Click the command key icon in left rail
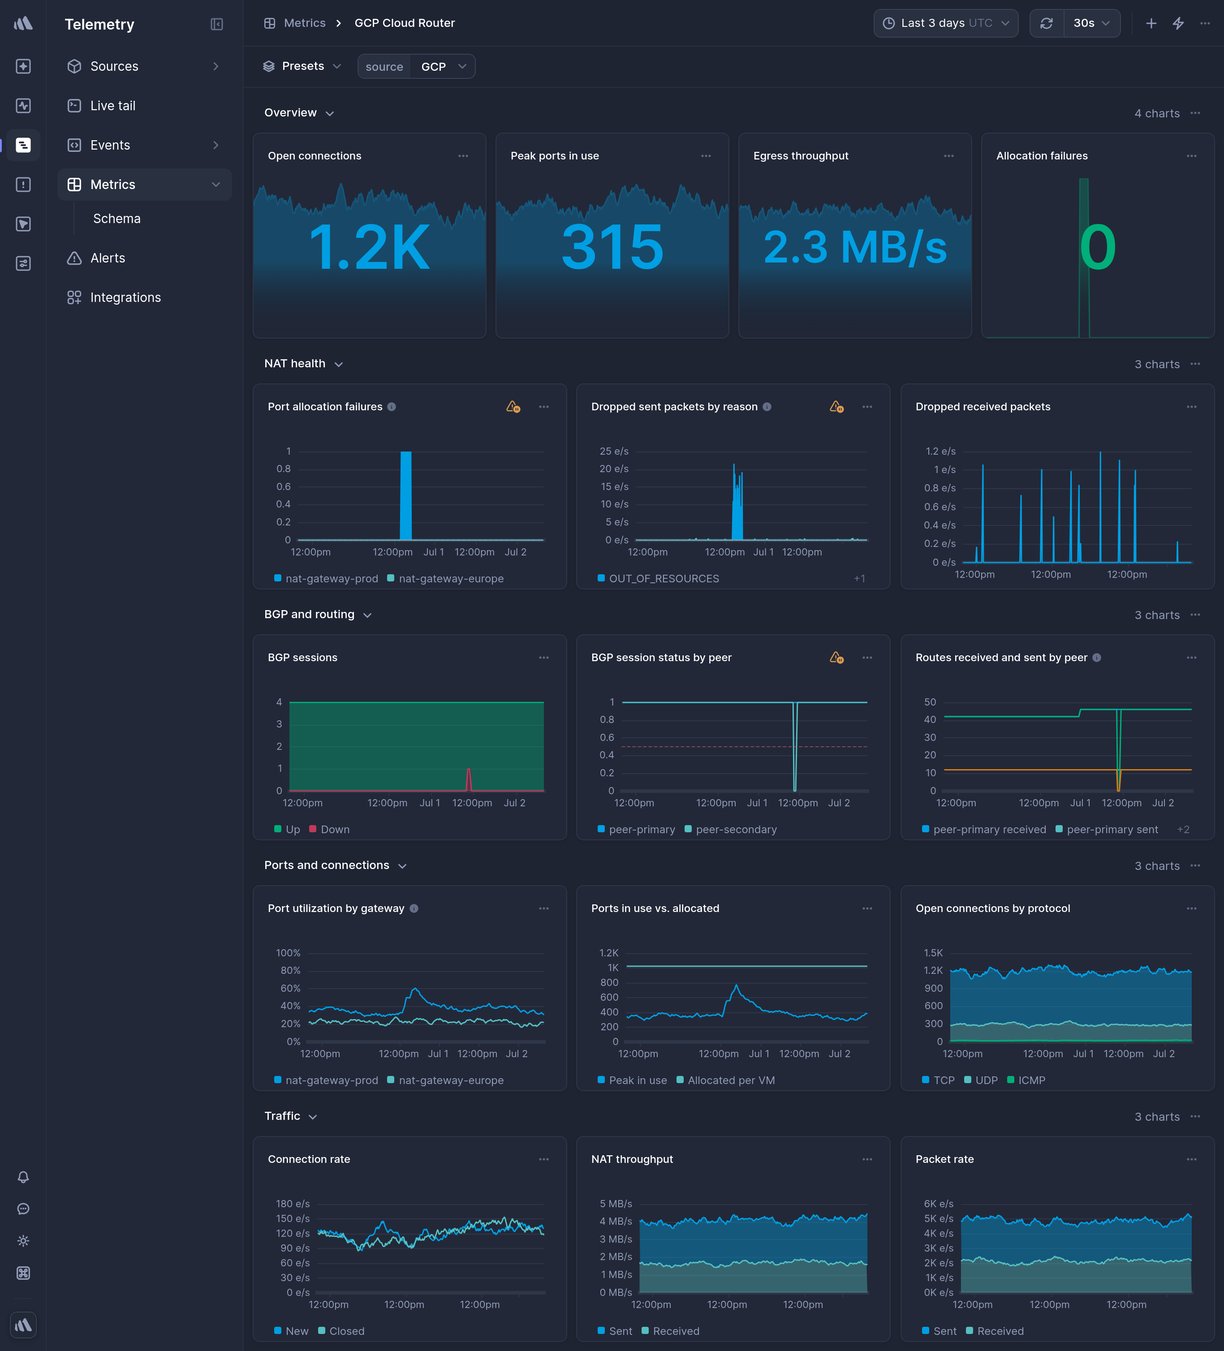Viewport: 1224px width, 1351px height. click(23, 1273)
